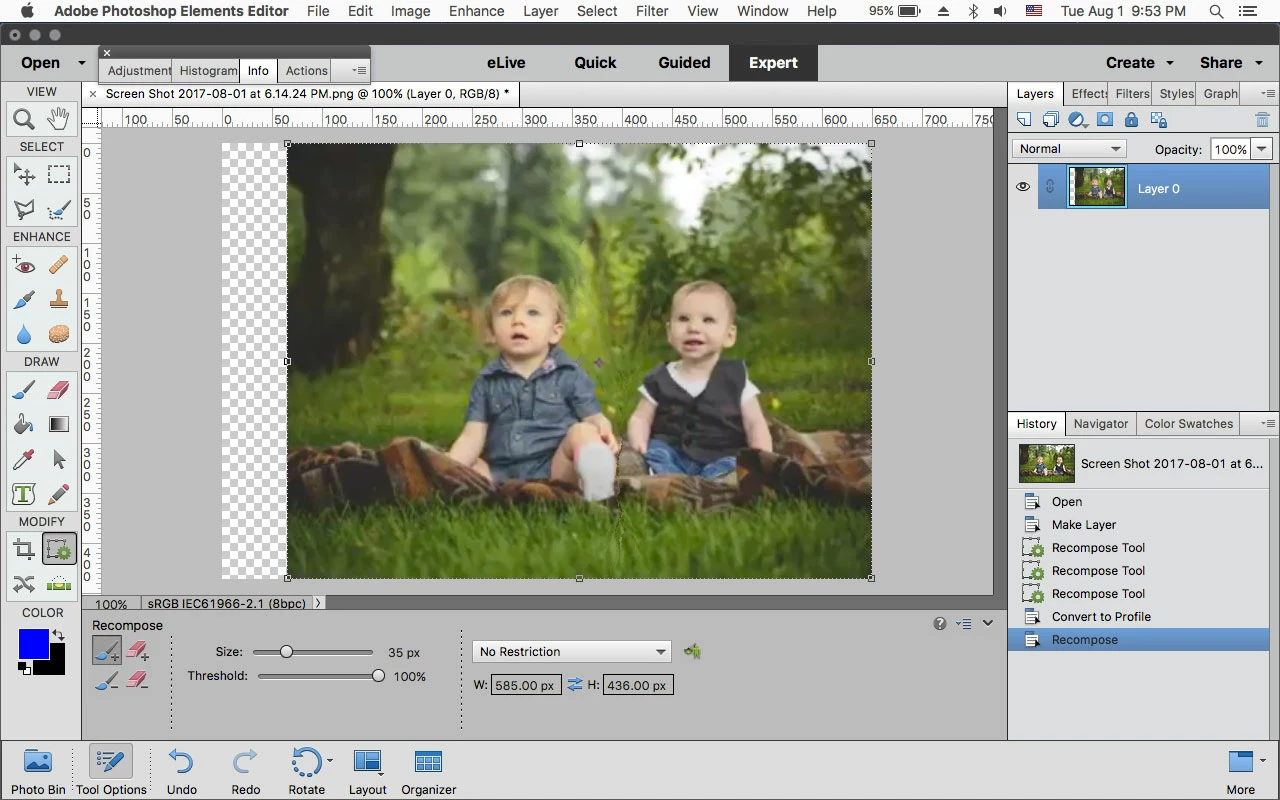Open the Organizer from bottom bar
The height and width of the screenshot is (800, 1280).
click(429, 771)
